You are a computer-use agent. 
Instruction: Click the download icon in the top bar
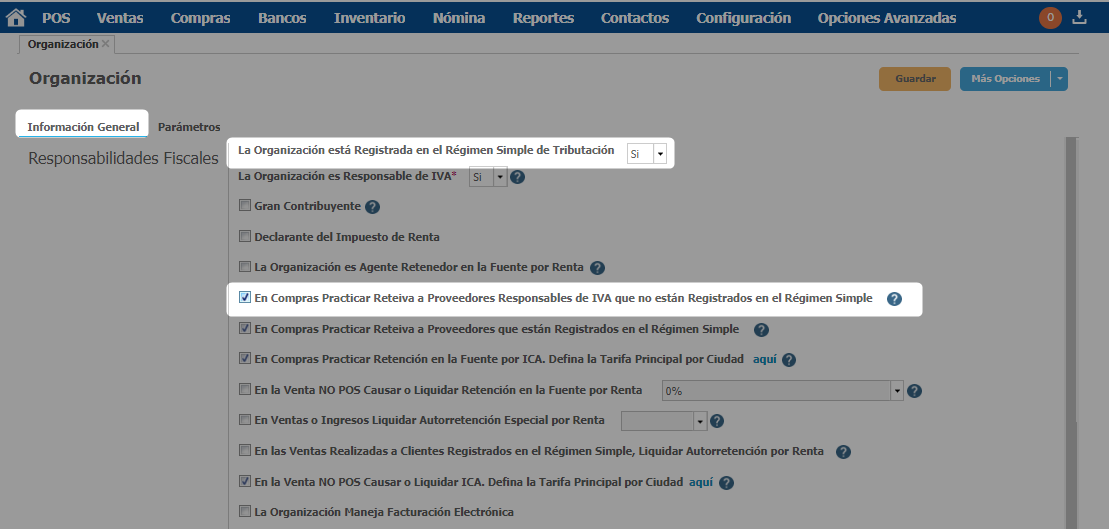[1079, 17]
